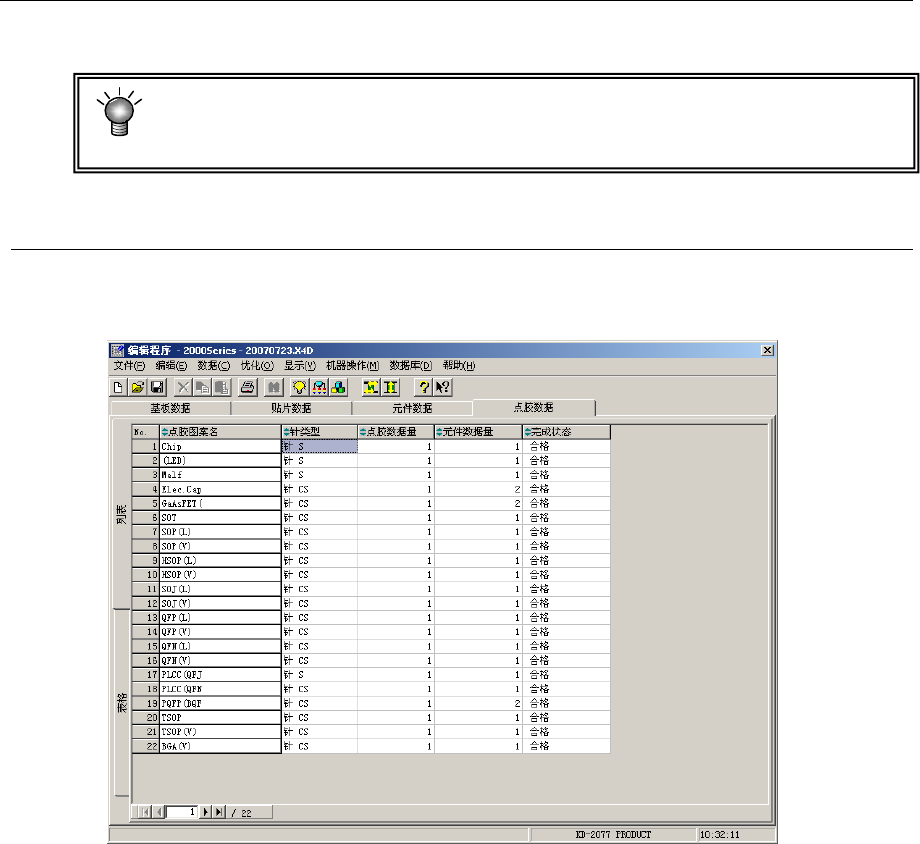Click the Cut scissors toolbar icon
The image size is (920, 844).
[x=183, y=387]
